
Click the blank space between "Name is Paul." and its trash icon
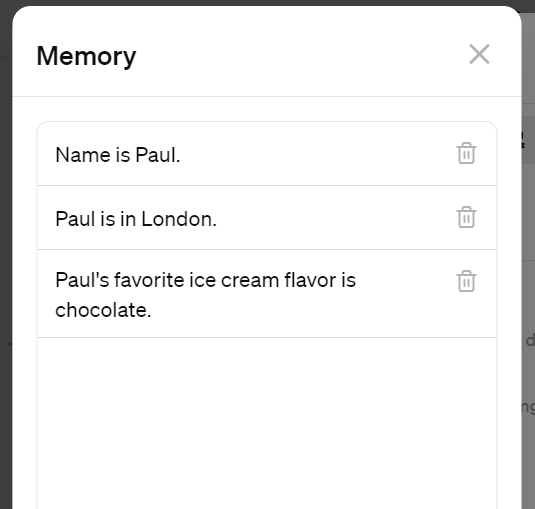coord(317,154)
